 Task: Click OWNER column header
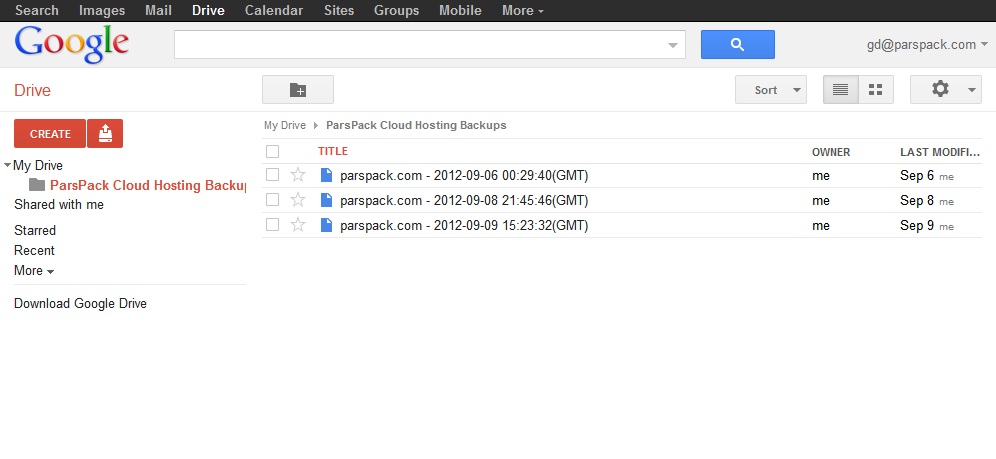(x=831, y=152)
